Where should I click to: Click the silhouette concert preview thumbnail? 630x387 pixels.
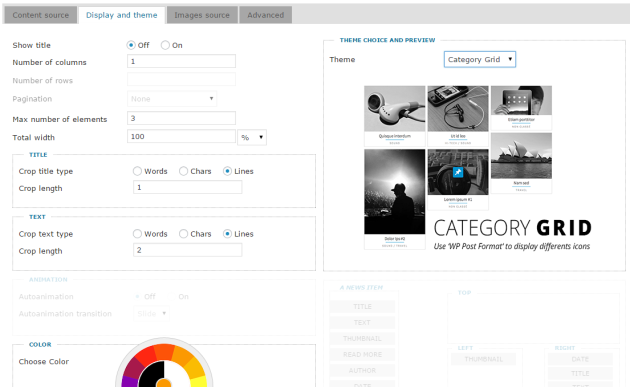pyautogui.click(x=395, y=192)
